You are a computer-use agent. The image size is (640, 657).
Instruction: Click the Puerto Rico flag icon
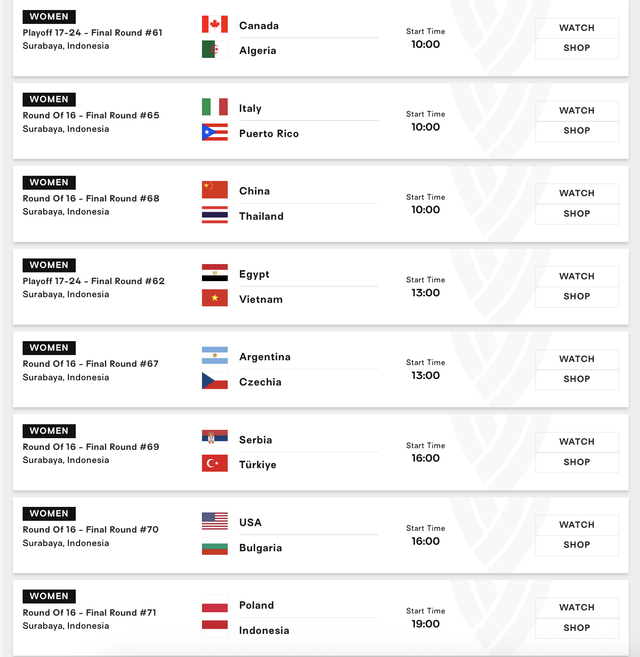[215, 132]
